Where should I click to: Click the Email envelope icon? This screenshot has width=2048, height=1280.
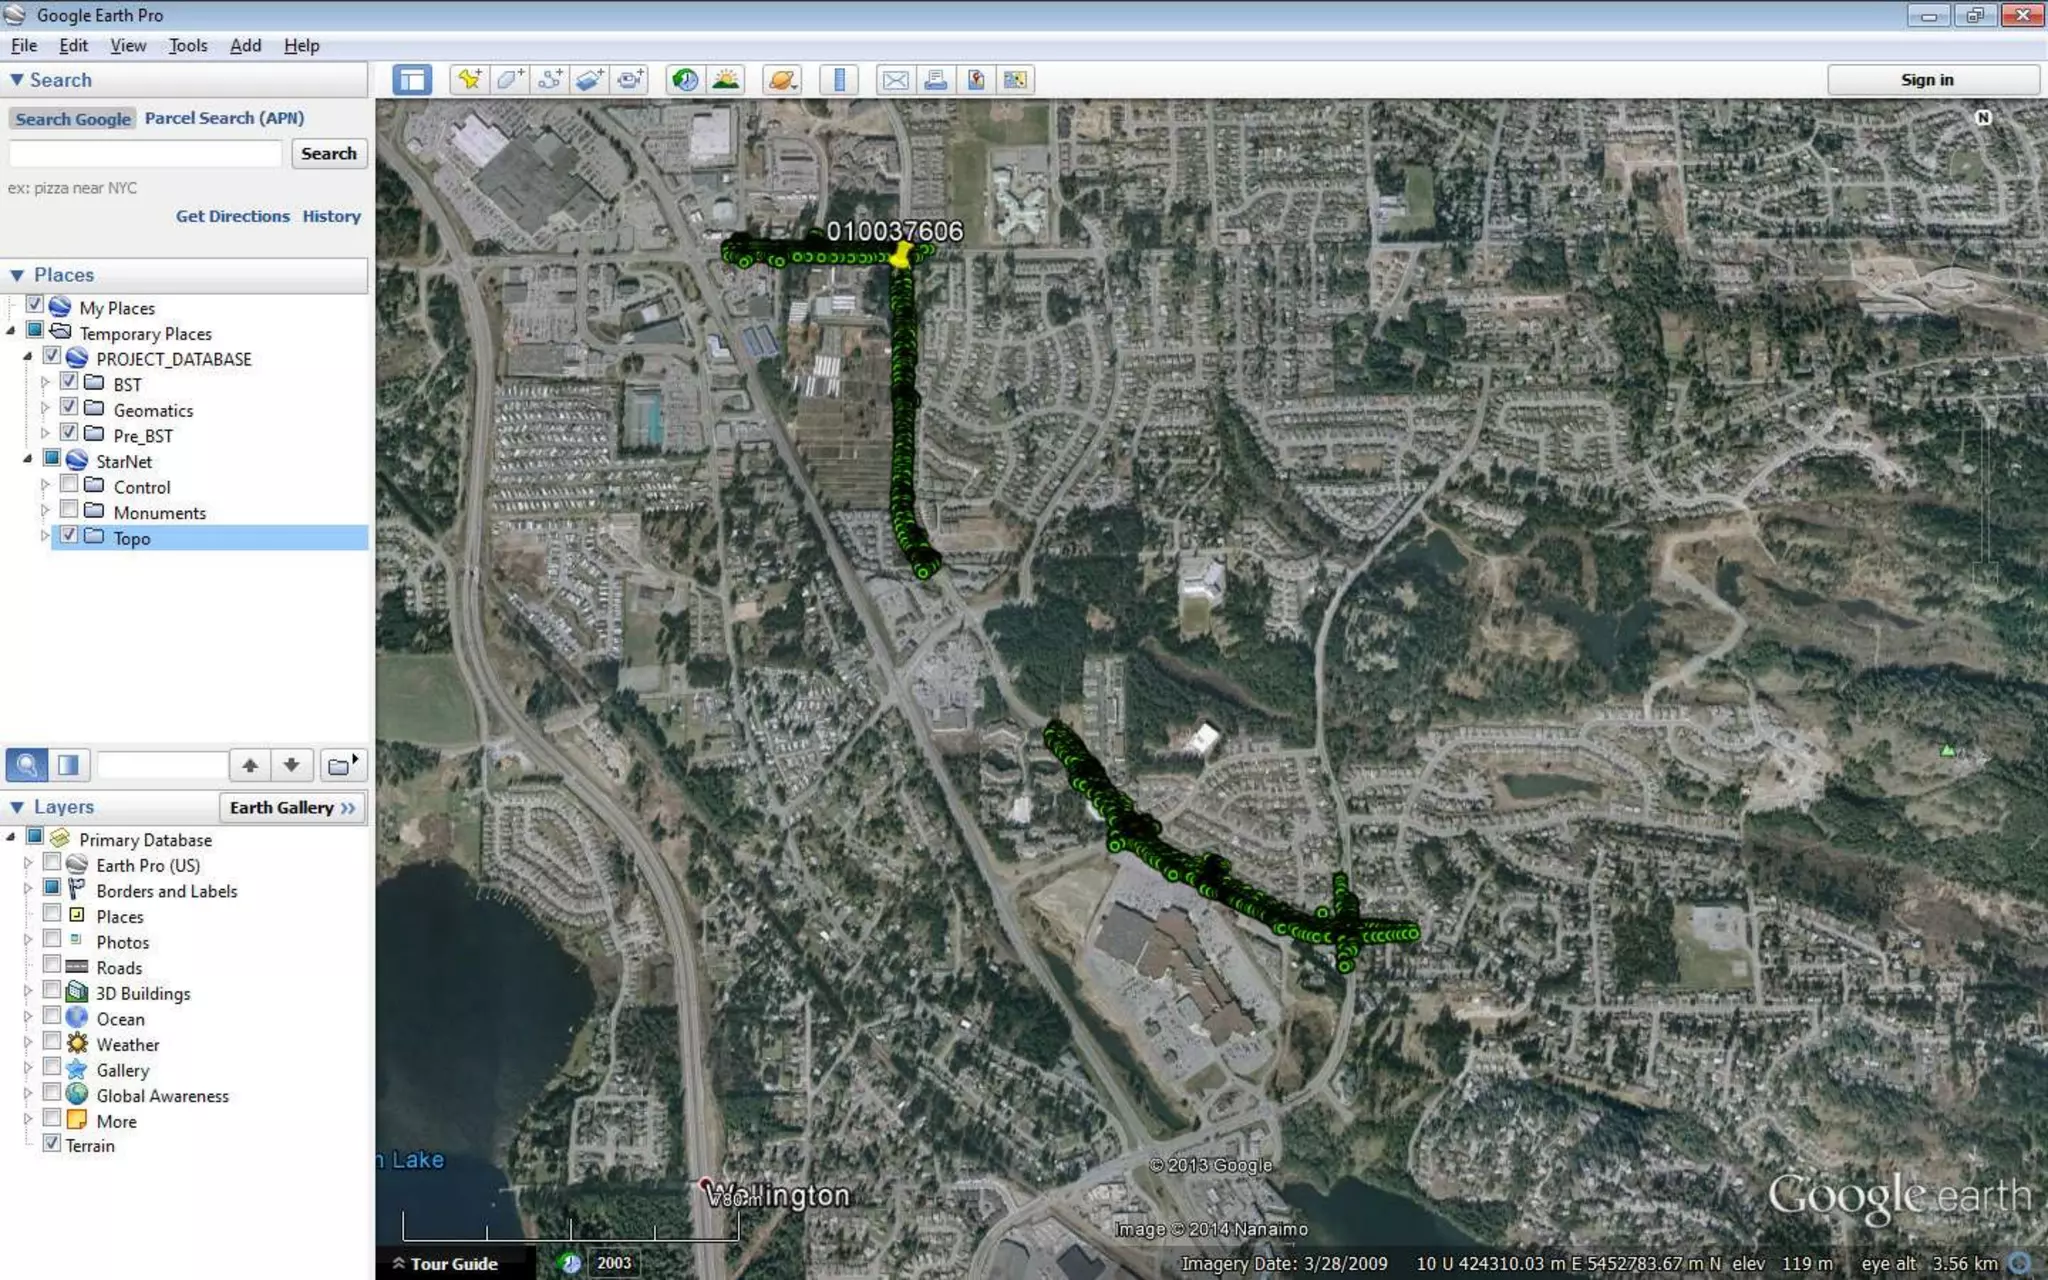pos(895,80)
